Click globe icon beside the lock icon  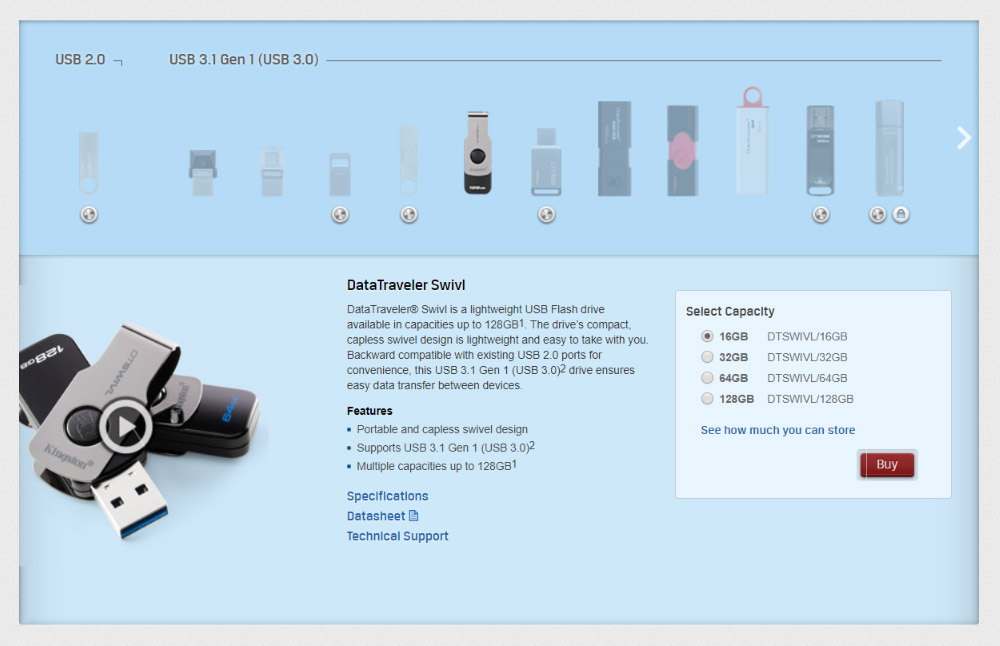coord(877,214)
